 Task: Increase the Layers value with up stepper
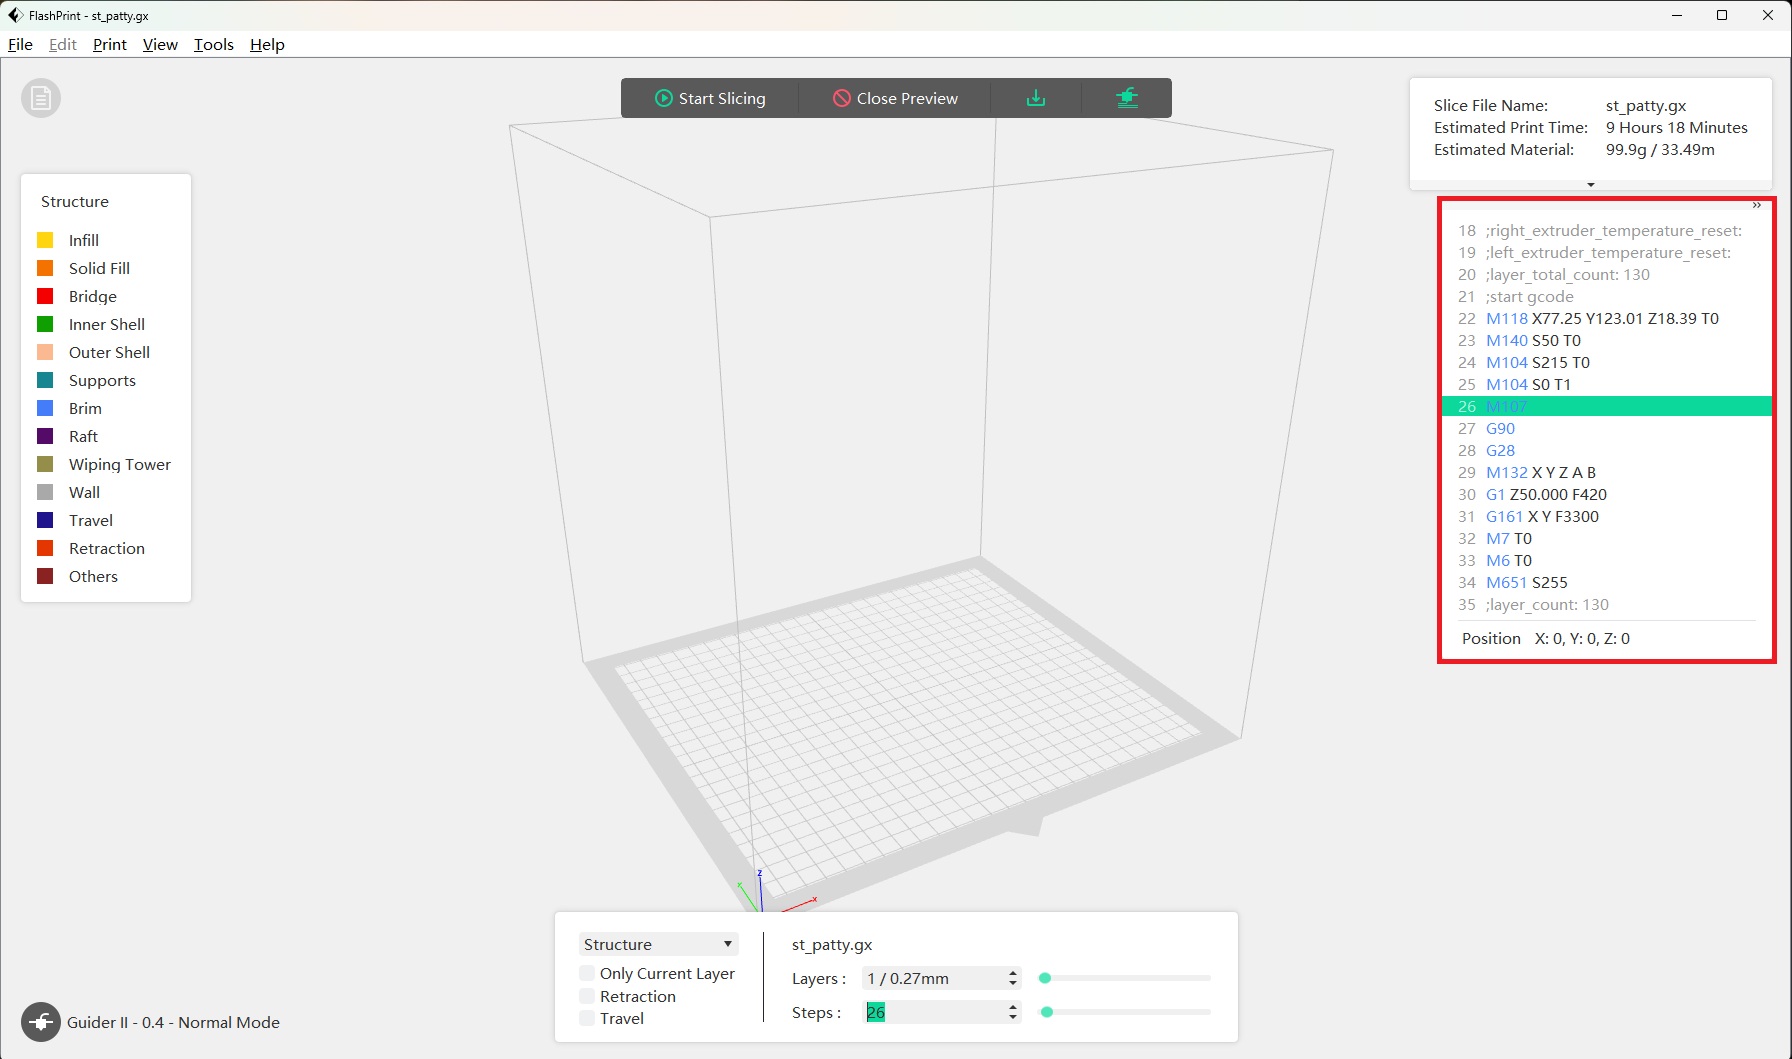click(x=1013, y=973)
